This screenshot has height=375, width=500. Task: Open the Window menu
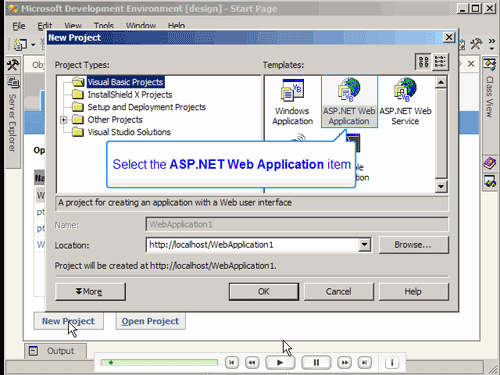click(141, 26)
